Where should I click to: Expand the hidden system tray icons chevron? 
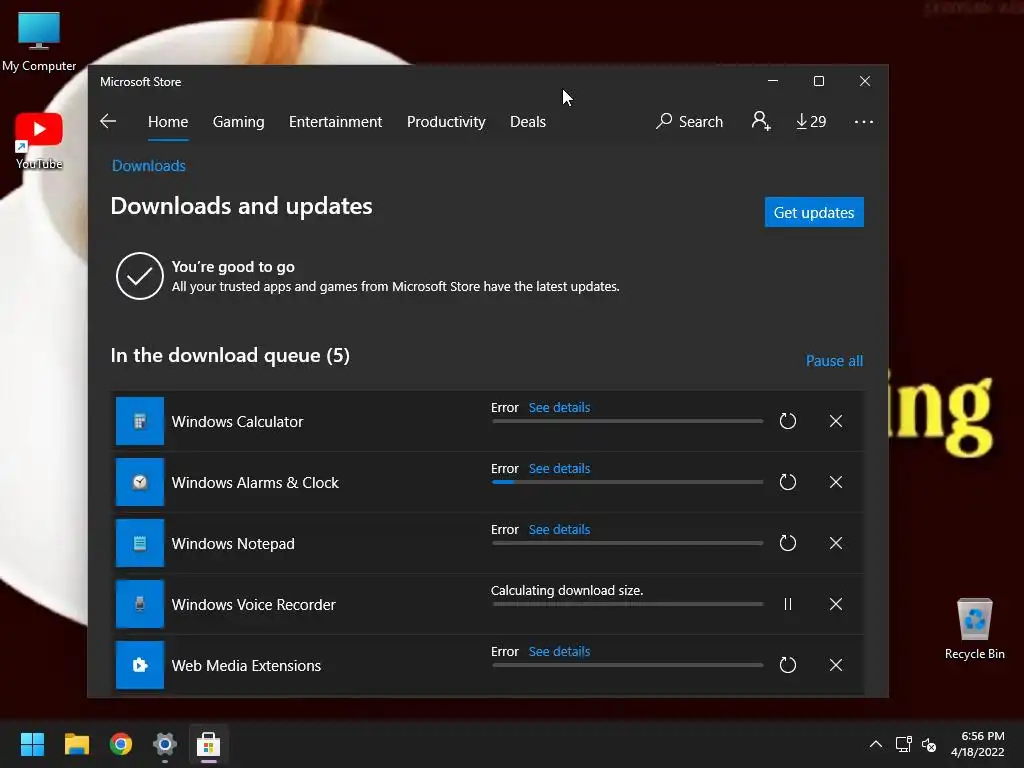click(876, 744)
